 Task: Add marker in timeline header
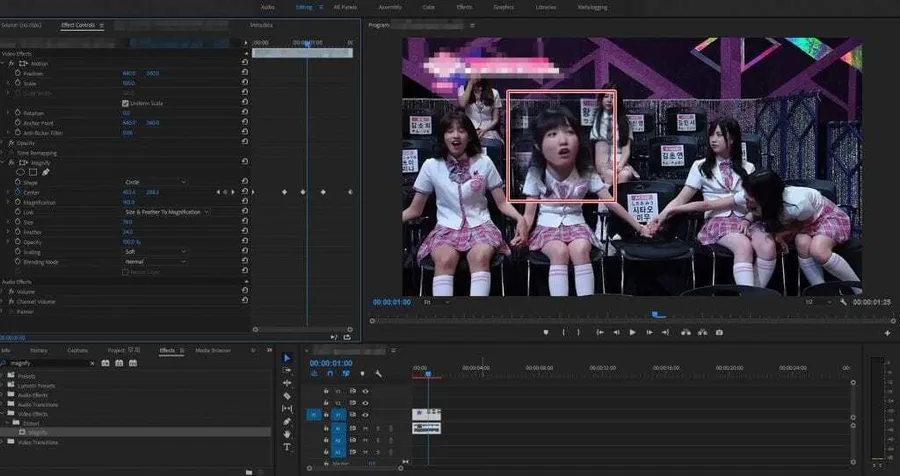click(x=362, y=374)
